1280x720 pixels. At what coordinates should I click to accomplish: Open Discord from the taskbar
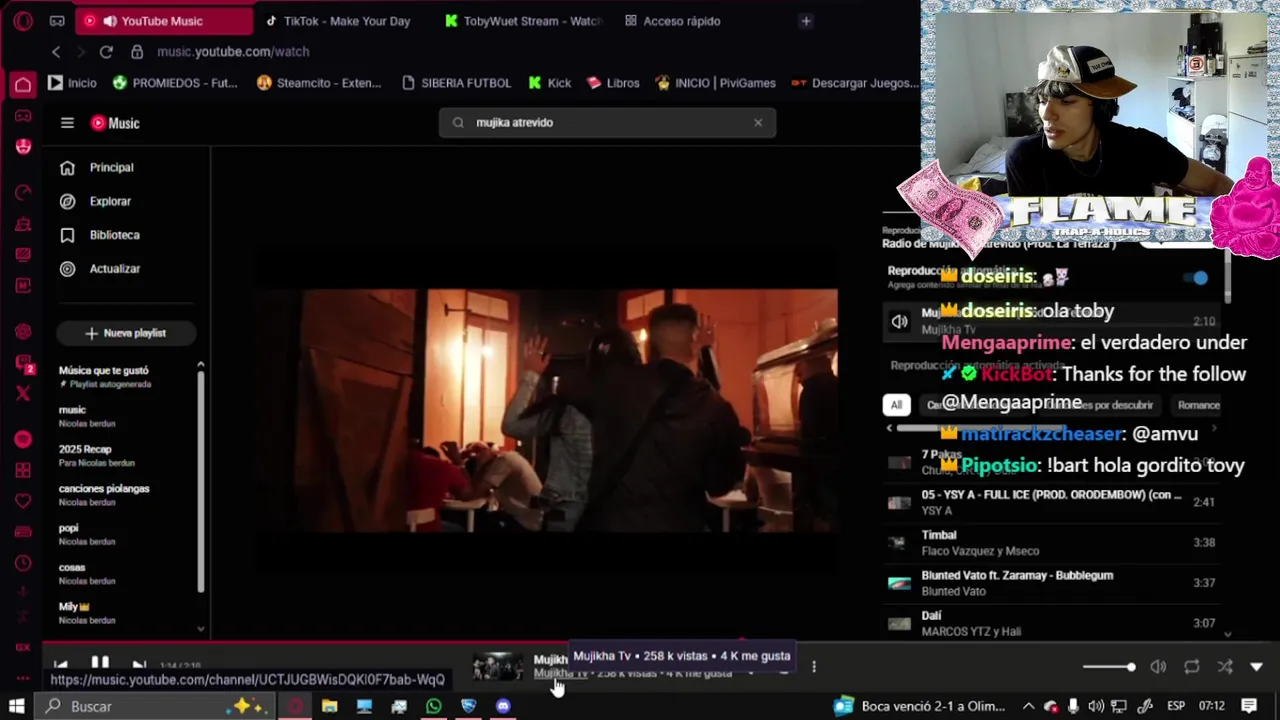coord(503,706)
